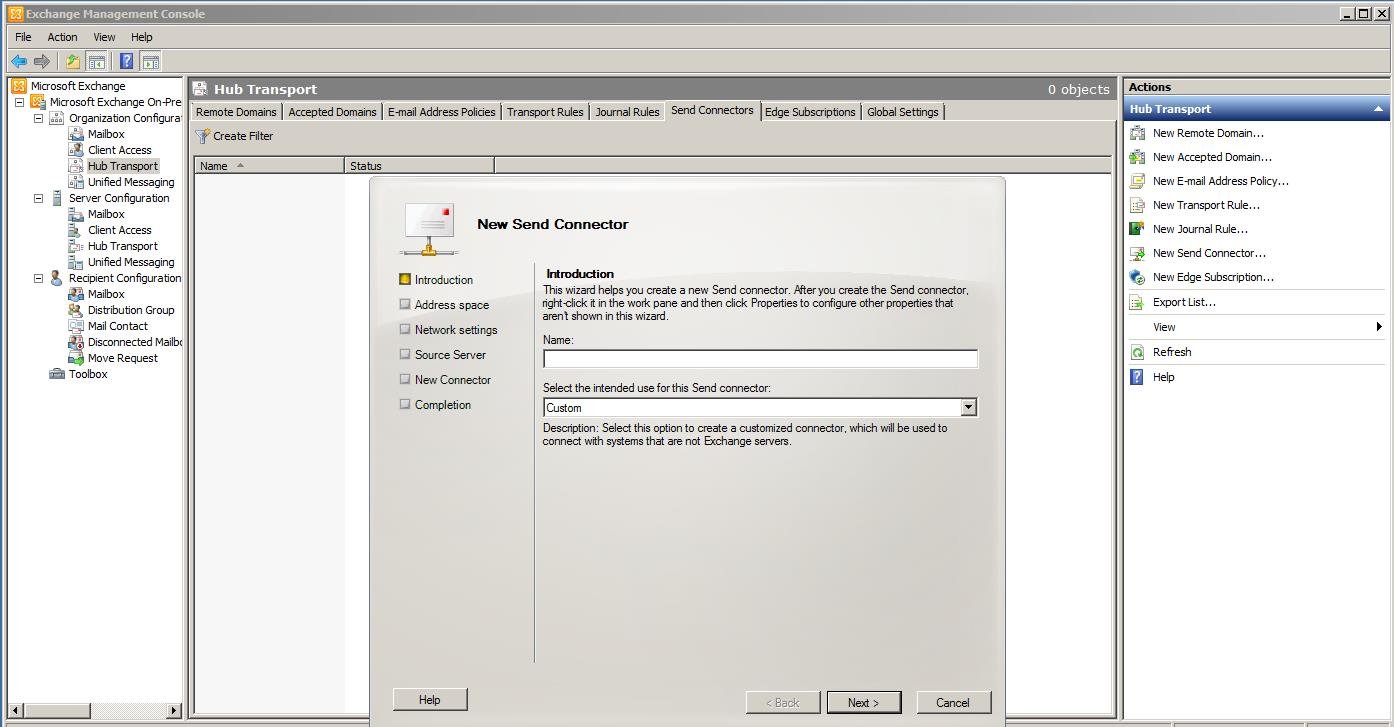The width and height of the screenshot is (1394, 727).
Task: Click the Forward arrow toolbar icon
Action: tap(42, 61)
